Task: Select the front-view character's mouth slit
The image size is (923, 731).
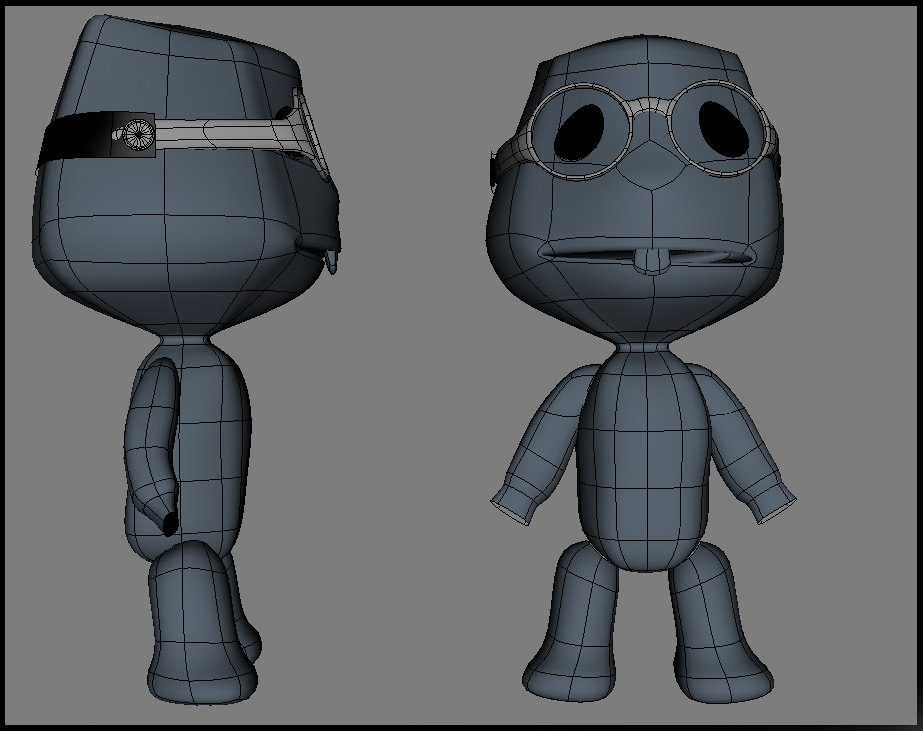Action: tap(648, 255)
